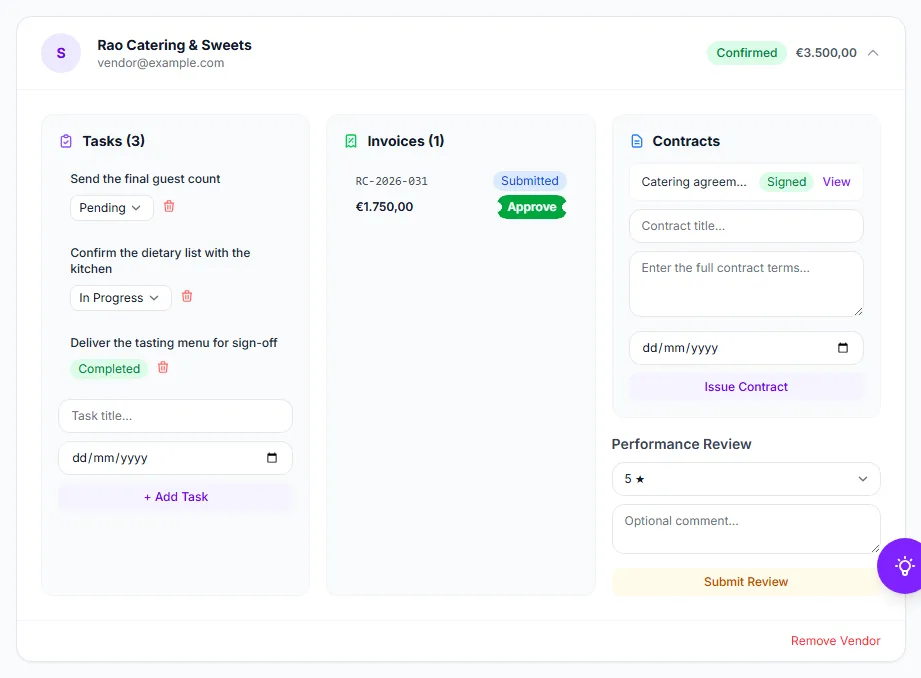Viewport: 921px width, 678px height.
Task: Focus the Contract title input field
Action: pos(746,226)
